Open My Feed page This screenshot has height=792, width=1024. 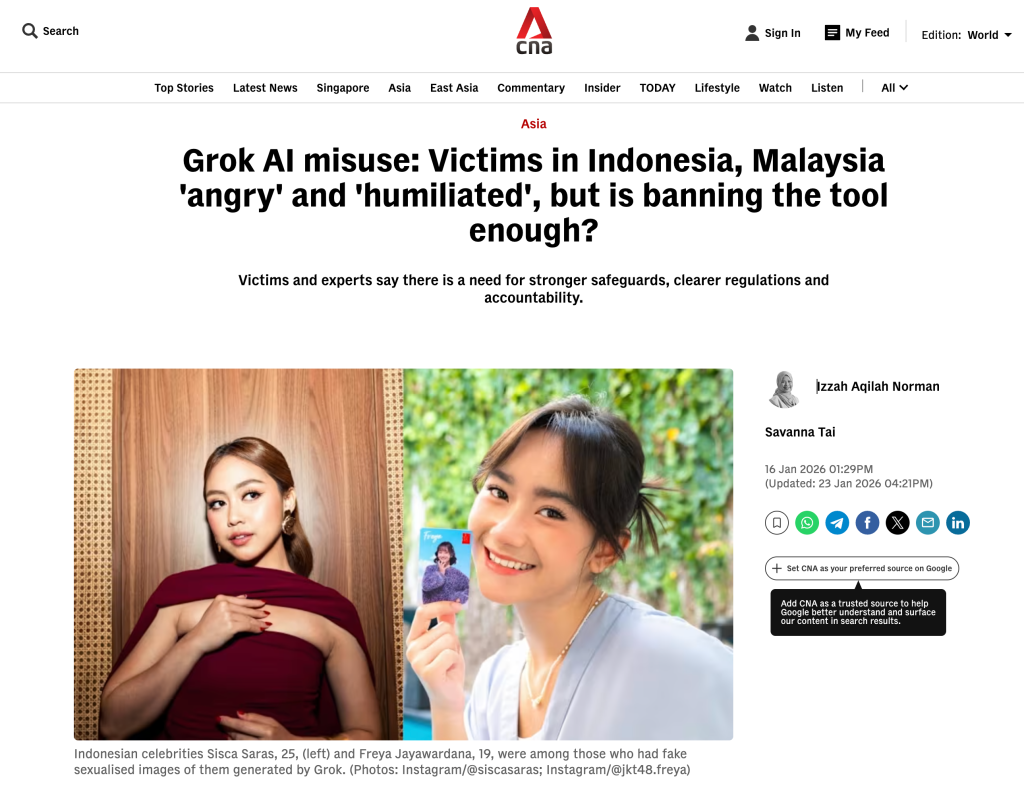click(857, 33)
